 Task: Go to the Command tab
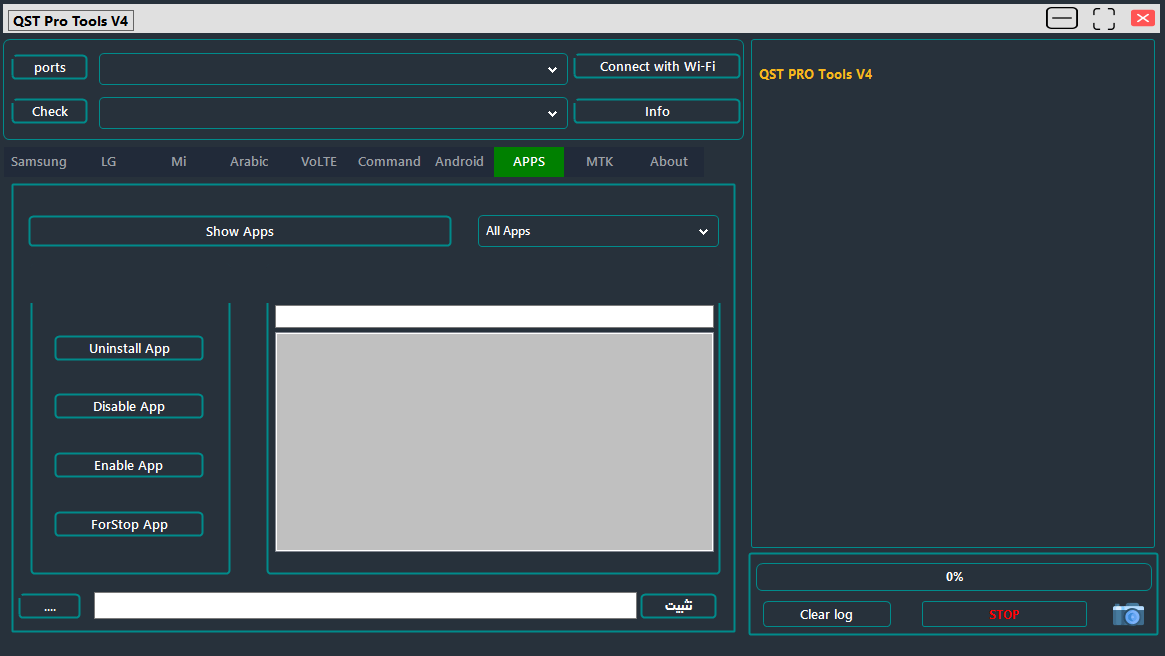pyautogui.click(x=389, y=162)
